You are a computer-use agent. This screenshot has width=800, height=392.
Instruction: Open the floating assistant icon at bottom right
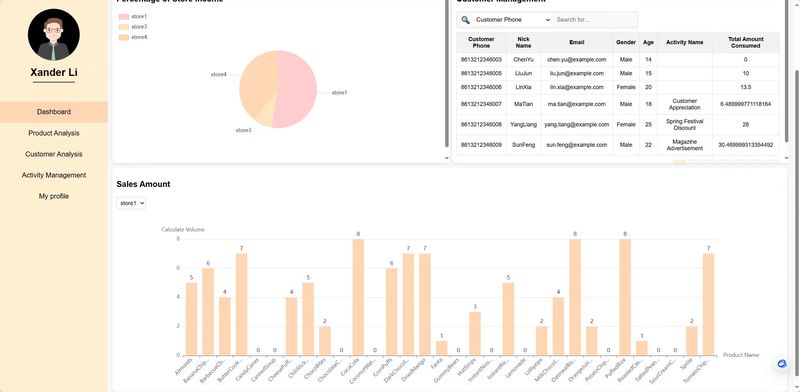[782, 363]
